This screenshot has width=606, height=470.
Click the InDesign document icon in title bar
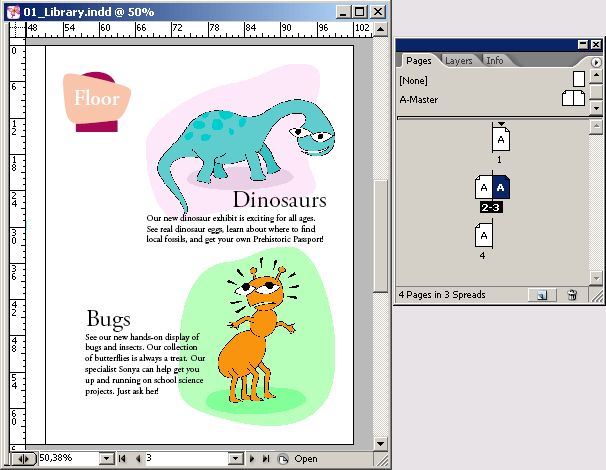[x=13, y=12]
